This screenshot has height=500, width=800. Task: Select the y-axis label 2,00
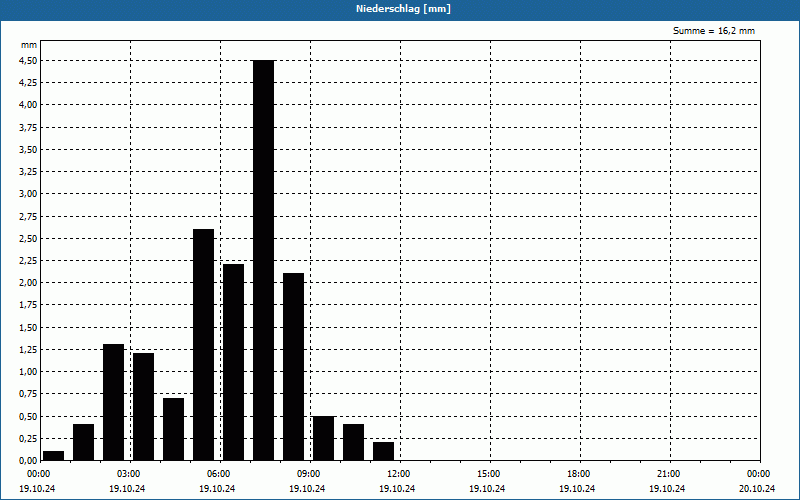tap(28, 283)
